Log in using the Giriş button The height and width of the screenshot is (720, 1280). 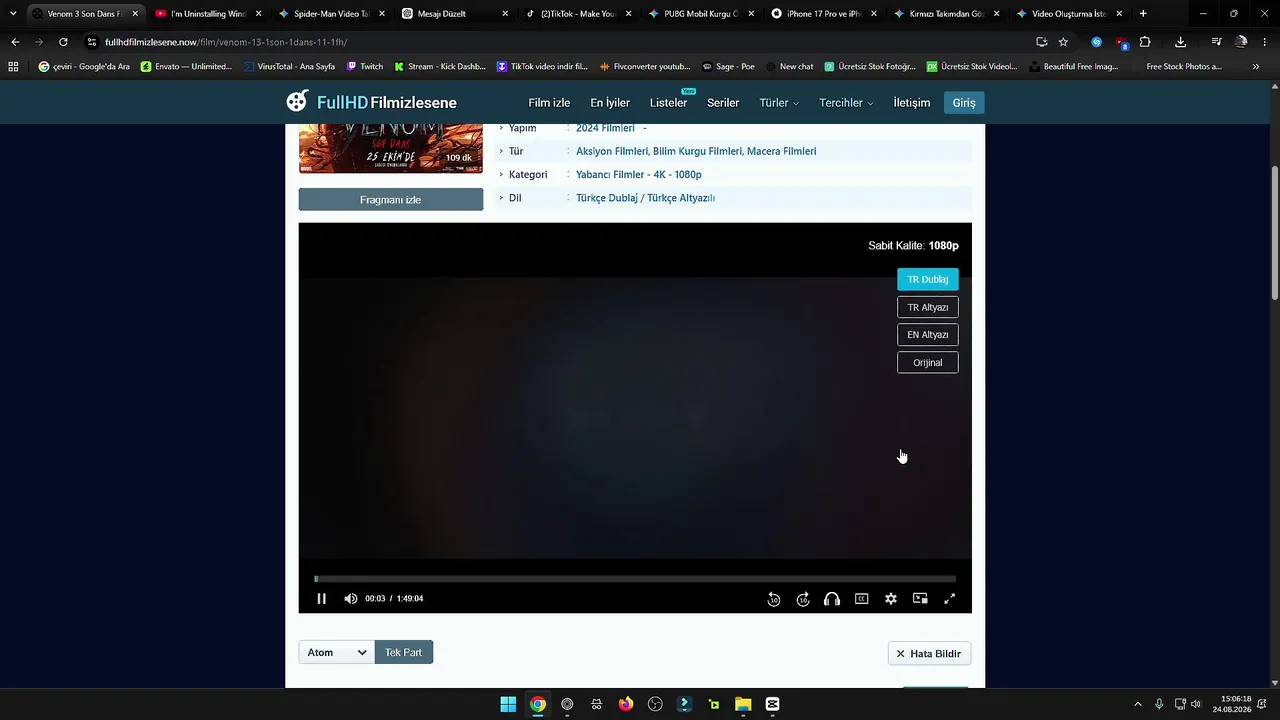click(964, 103)
